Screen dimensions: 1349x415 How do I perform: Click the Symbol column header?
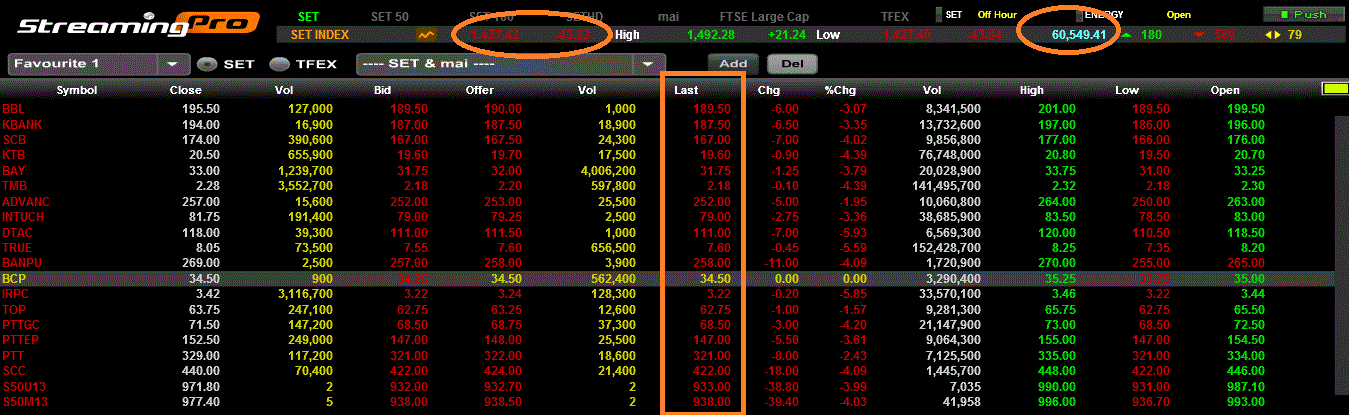point(76,90)
